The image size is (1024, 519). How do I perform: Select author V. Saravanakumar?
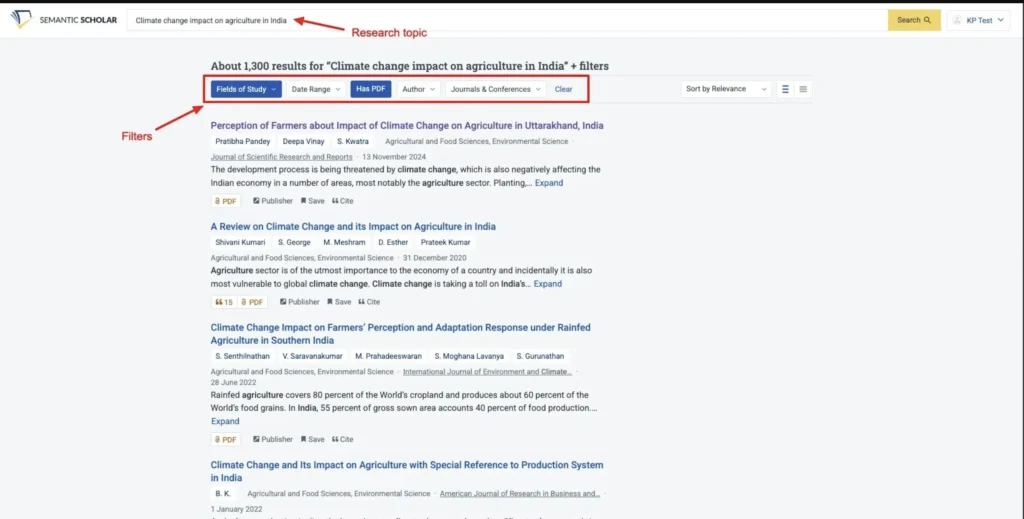point(312,356)
